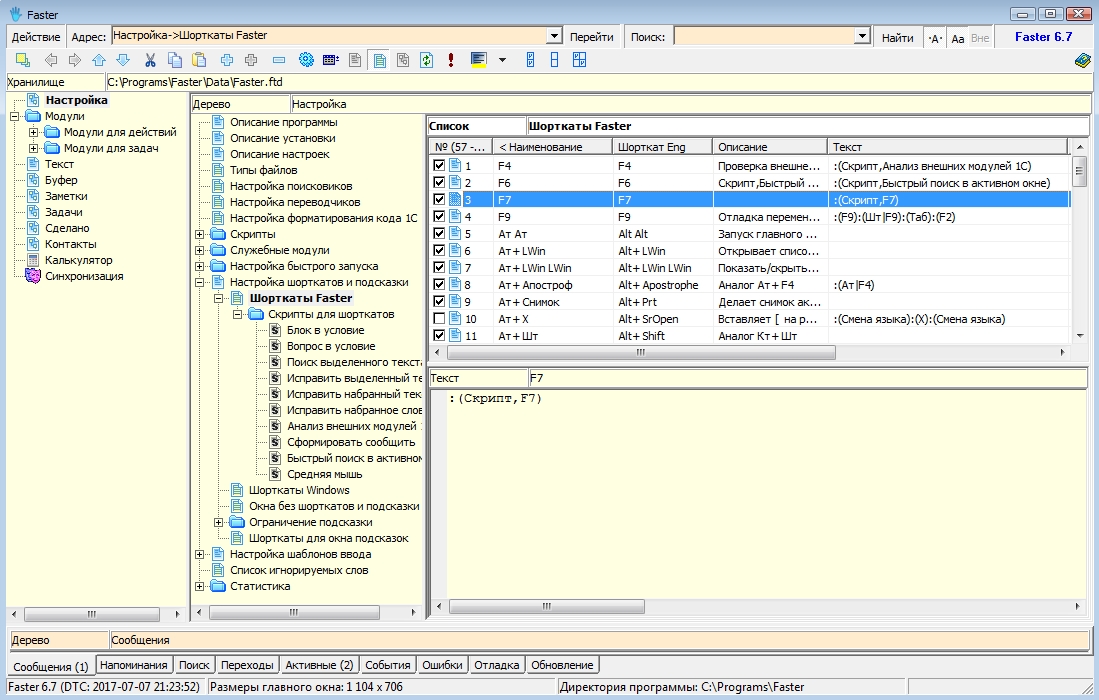Click the blue down arrow toolbar icon
Screen dimensions: 1099x700
click(x=123, y=60)
